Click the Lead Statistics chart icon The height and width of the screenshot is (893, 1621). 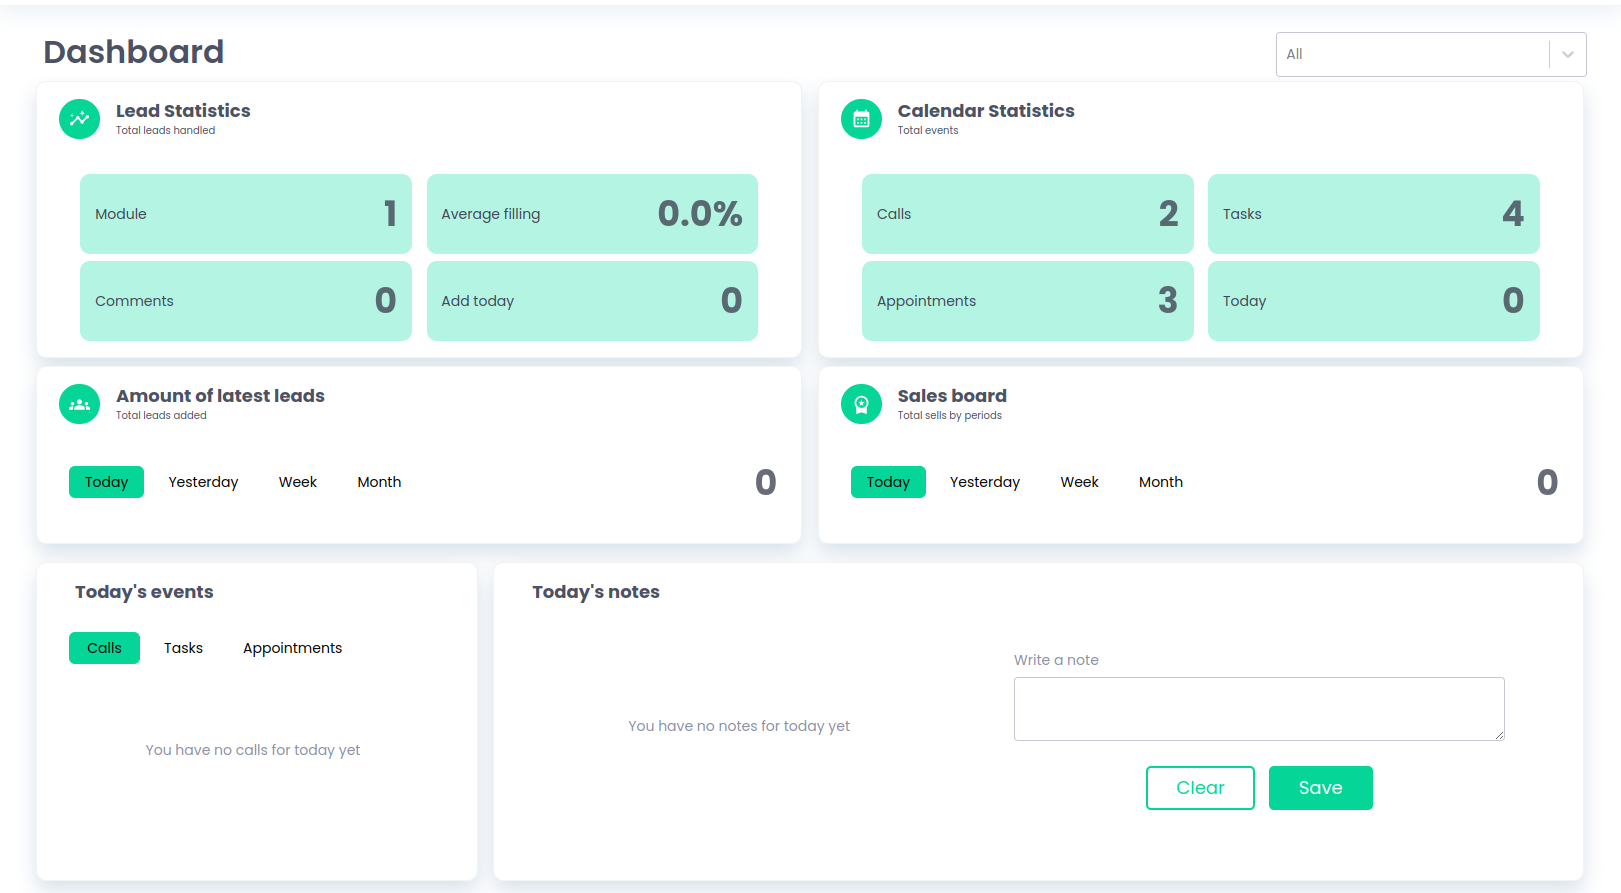[x=79, y=119]
